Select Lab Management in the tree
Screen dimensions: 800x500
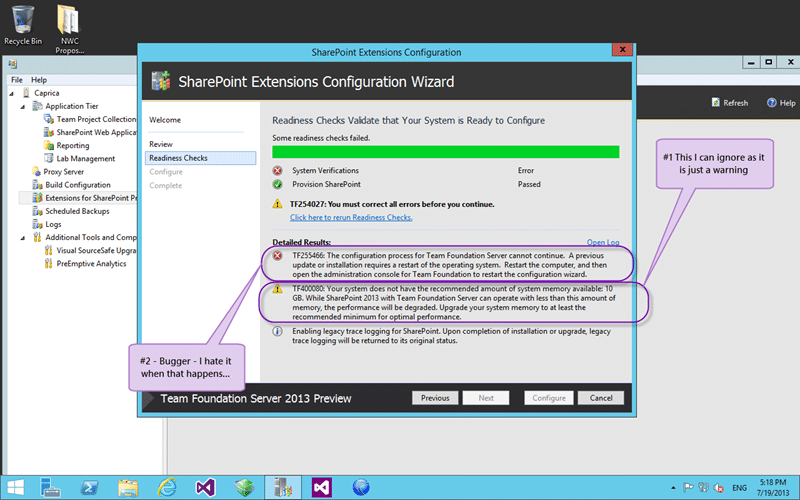[x=85, y=159]
